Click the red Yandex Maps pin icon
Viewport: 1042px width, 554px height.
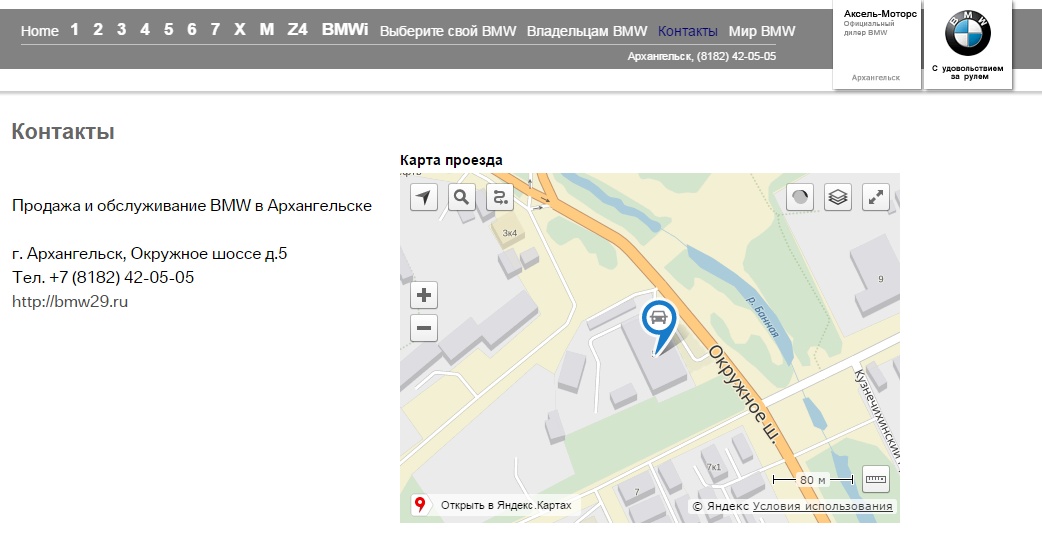click(420, 505)
